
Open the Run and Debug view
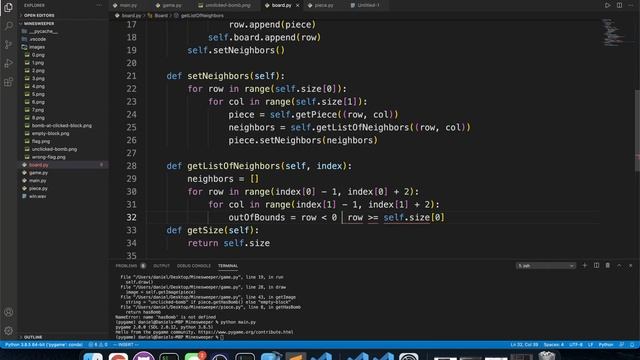click(8, 63)
